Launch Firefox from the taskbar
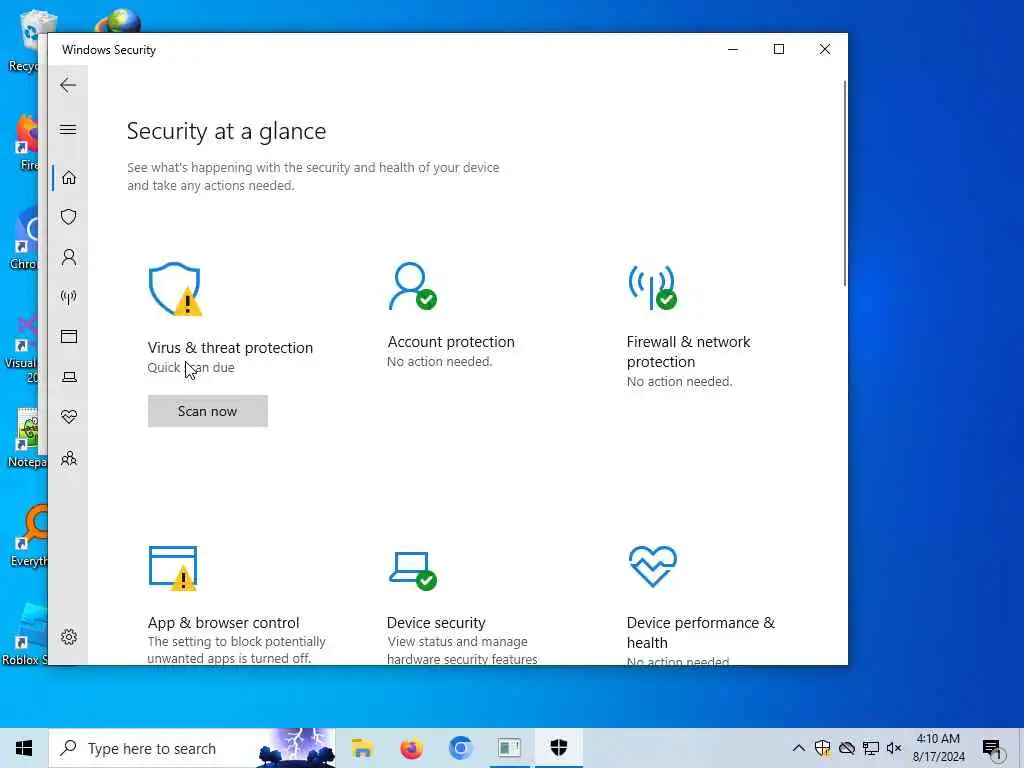Screen dimensions: 1024x768 point(411,748)
